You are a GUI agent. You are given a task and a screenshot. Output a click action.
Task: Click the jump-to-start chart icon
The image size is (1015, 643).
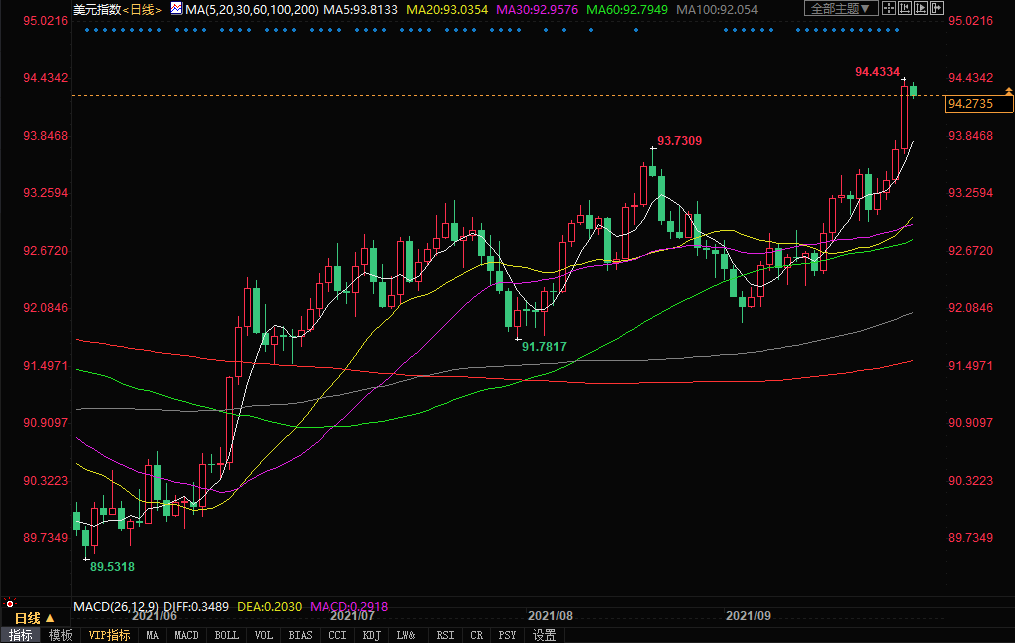(911, 8)
